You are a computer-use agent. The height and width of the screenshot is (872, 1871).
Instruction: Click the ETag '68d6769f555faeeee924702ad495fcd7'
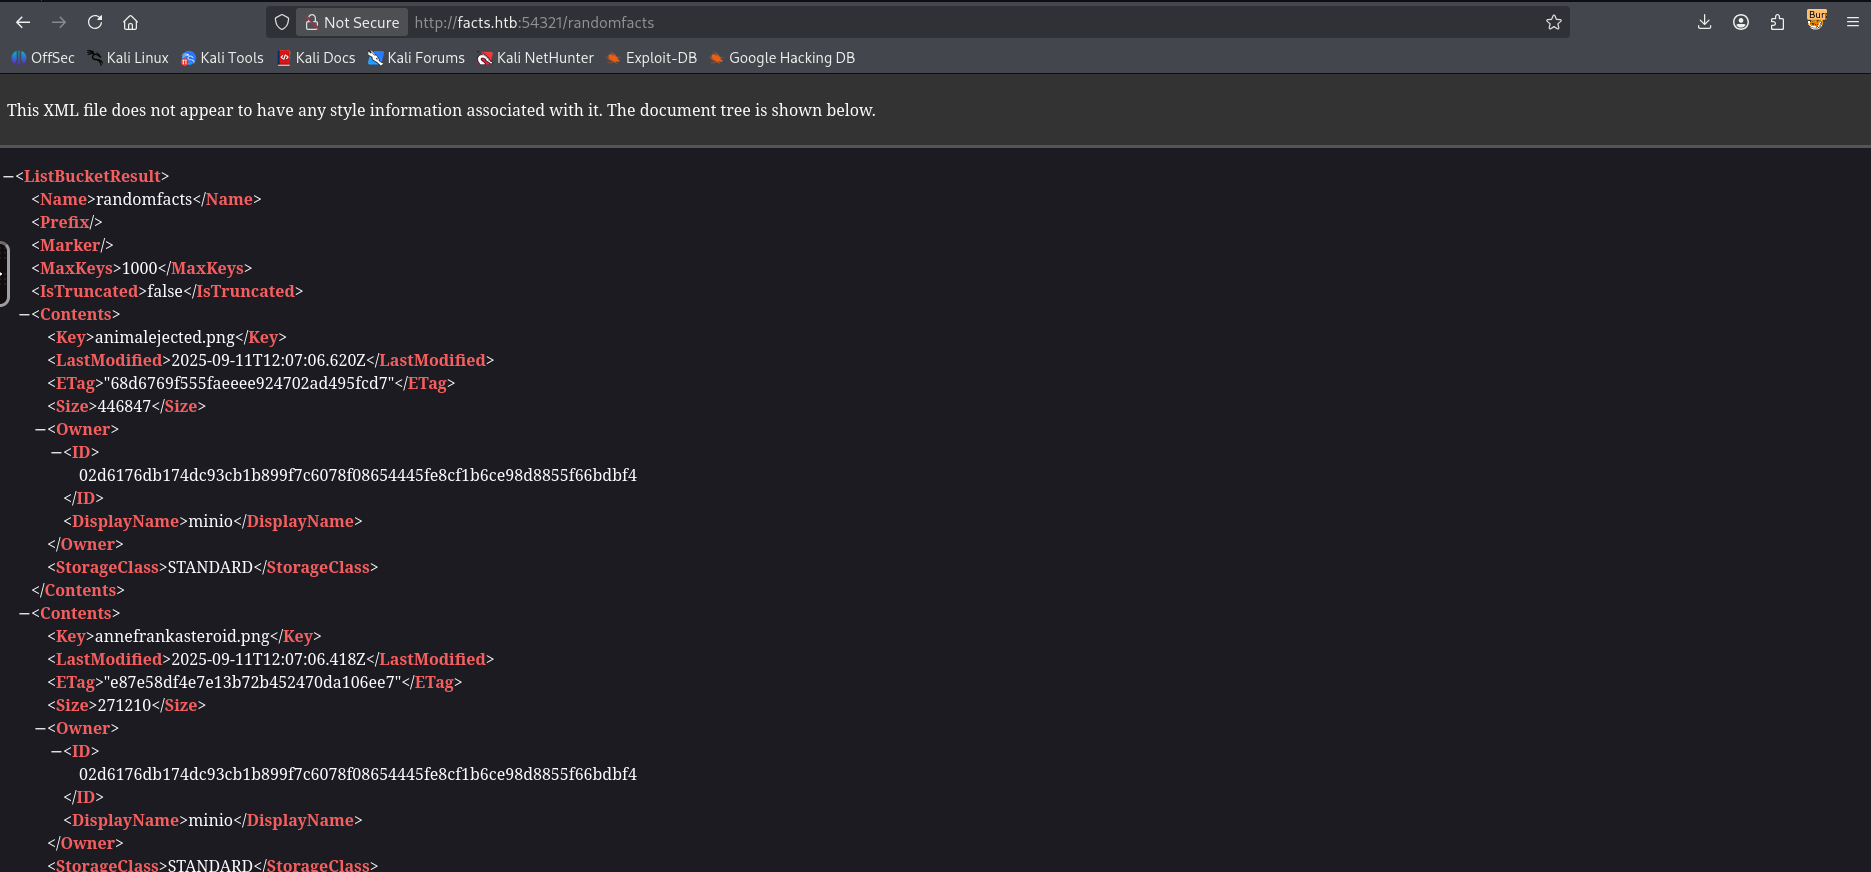[x=249, y=383]
